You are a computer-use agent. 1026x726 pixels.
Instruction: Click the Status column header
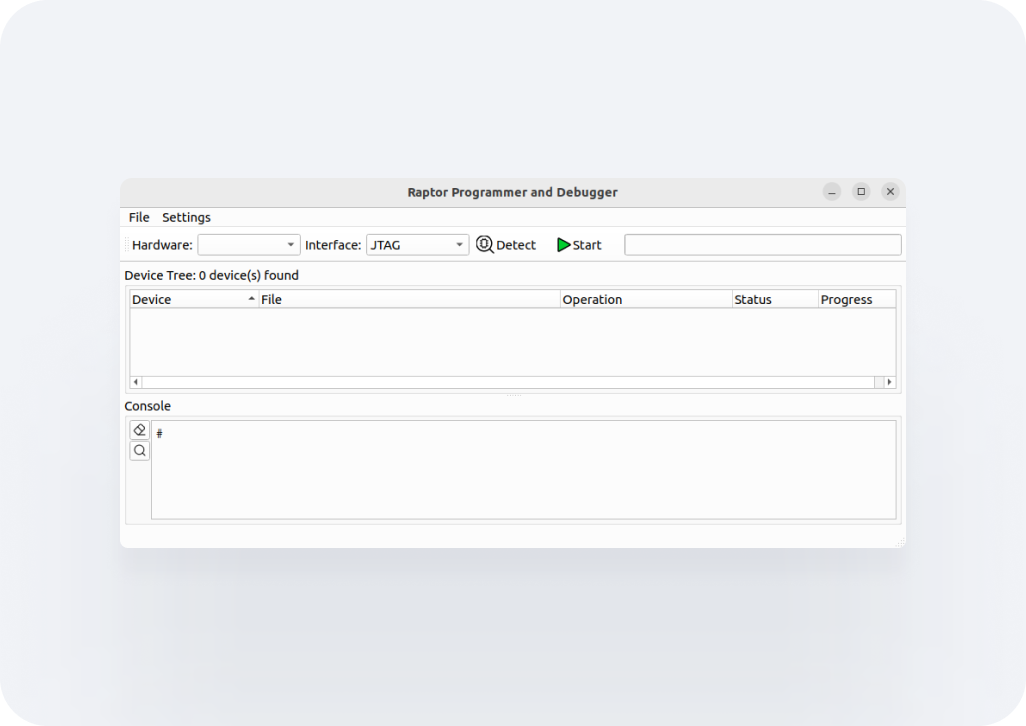[x=775, y=300]
